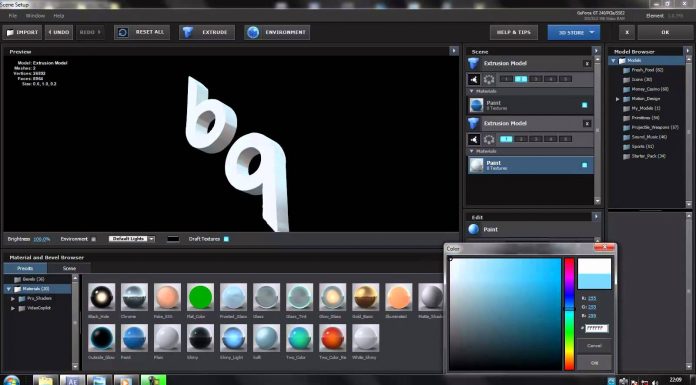The height and width of the screenshot is (385, 696).
Task: Select the White_Shiny material preset
Action: tap(366, 337)
